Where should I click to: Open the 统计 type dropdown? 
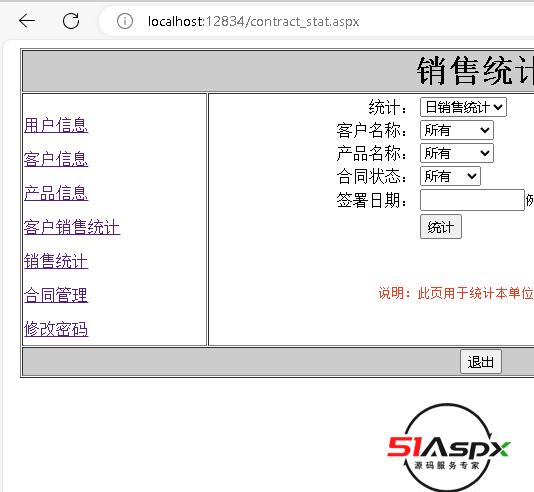click(463, 107)
